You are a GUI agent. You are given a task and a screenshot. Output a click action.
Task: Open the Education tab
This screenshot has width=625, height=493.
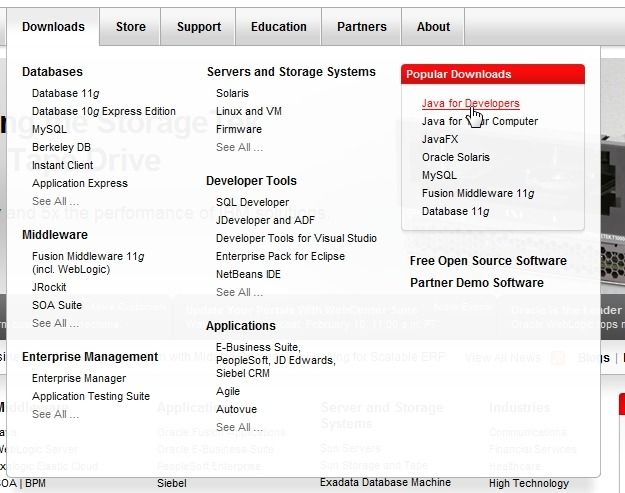[279, 27]
